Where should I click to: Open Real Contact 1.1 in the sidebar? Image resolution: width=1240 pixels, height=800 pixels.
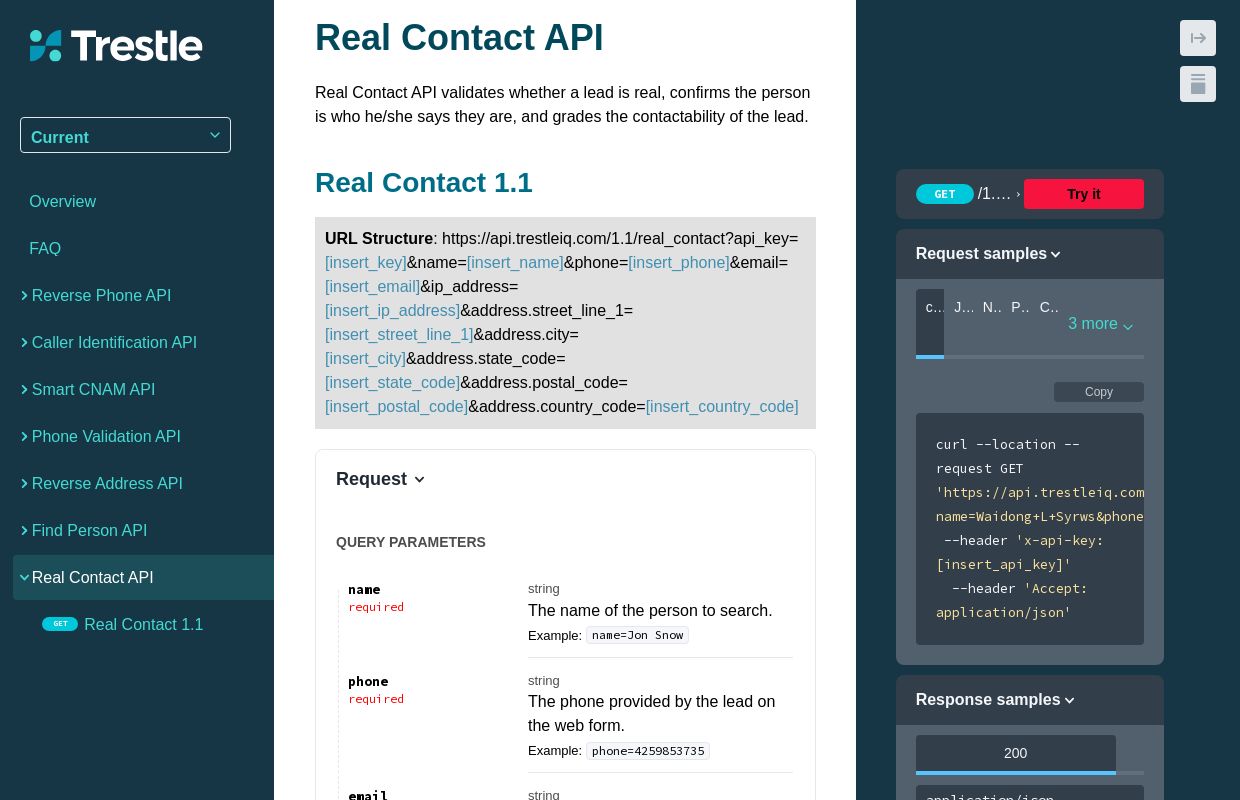point(143,624)
